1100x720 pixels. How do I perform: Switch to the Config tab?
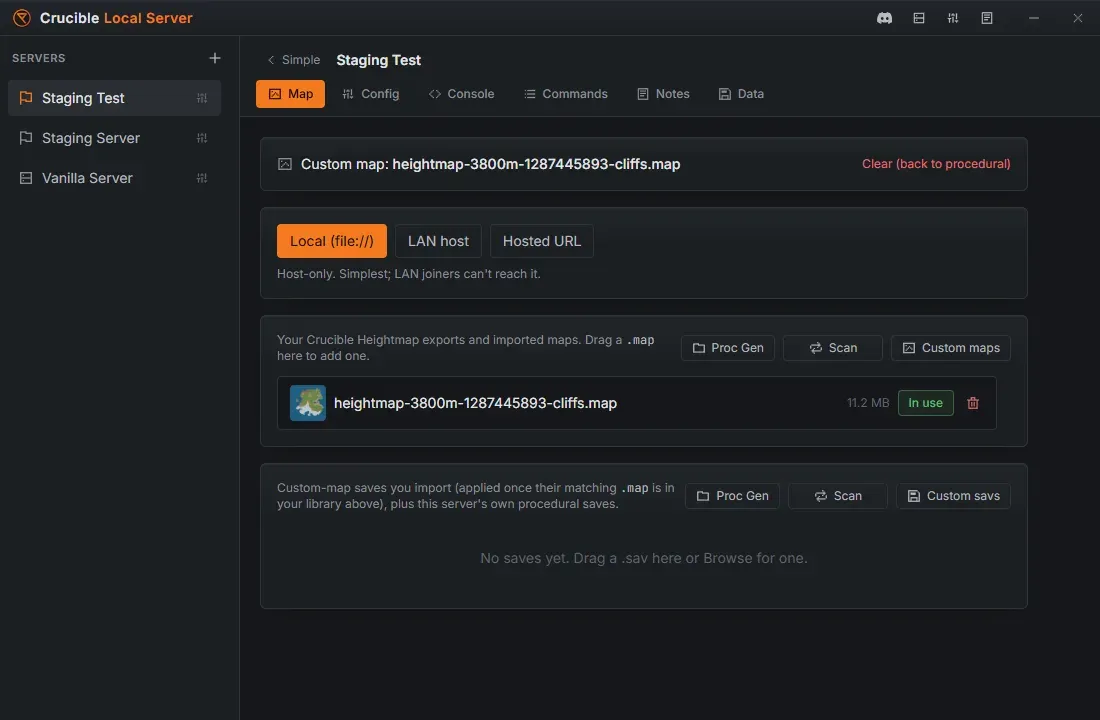(370, 94)
